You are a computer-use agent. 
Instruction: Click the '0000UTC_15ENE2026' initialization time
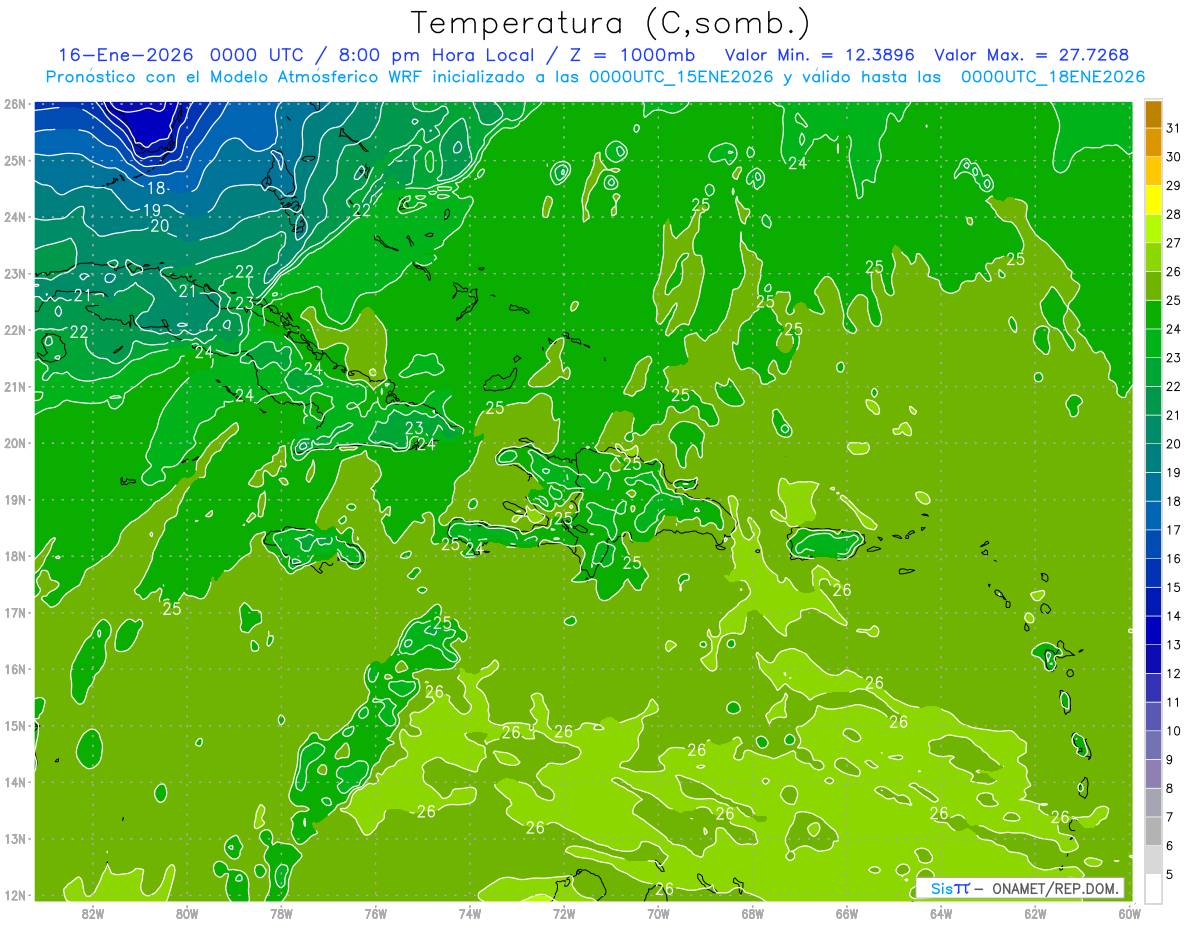point(681,77)
